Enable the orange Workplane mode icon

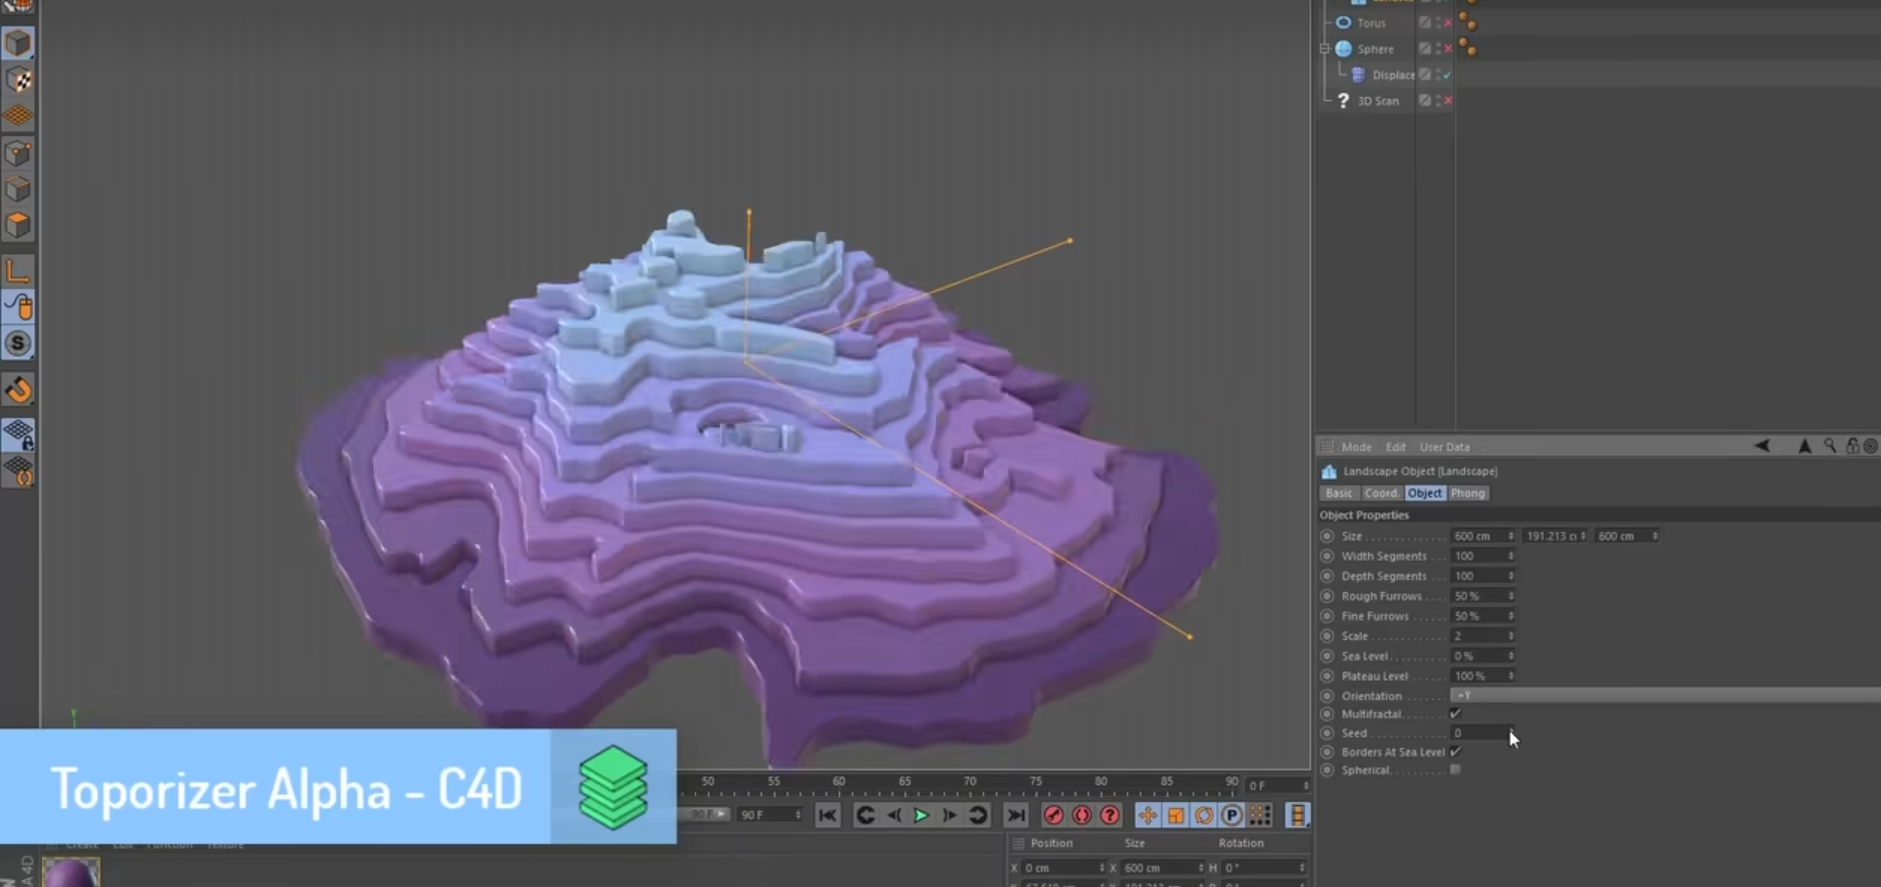[18, 116]
